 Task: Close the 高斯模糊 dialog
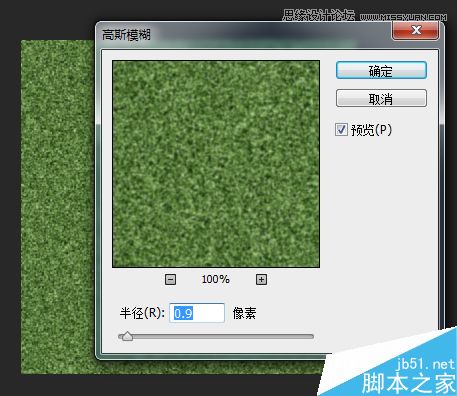point(415,30)
